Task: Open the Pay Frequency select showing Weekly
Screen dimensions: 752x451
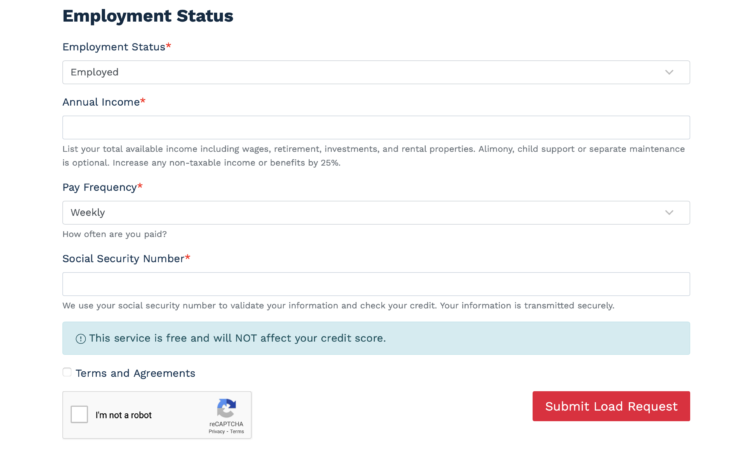Action: tap(376, 213)
